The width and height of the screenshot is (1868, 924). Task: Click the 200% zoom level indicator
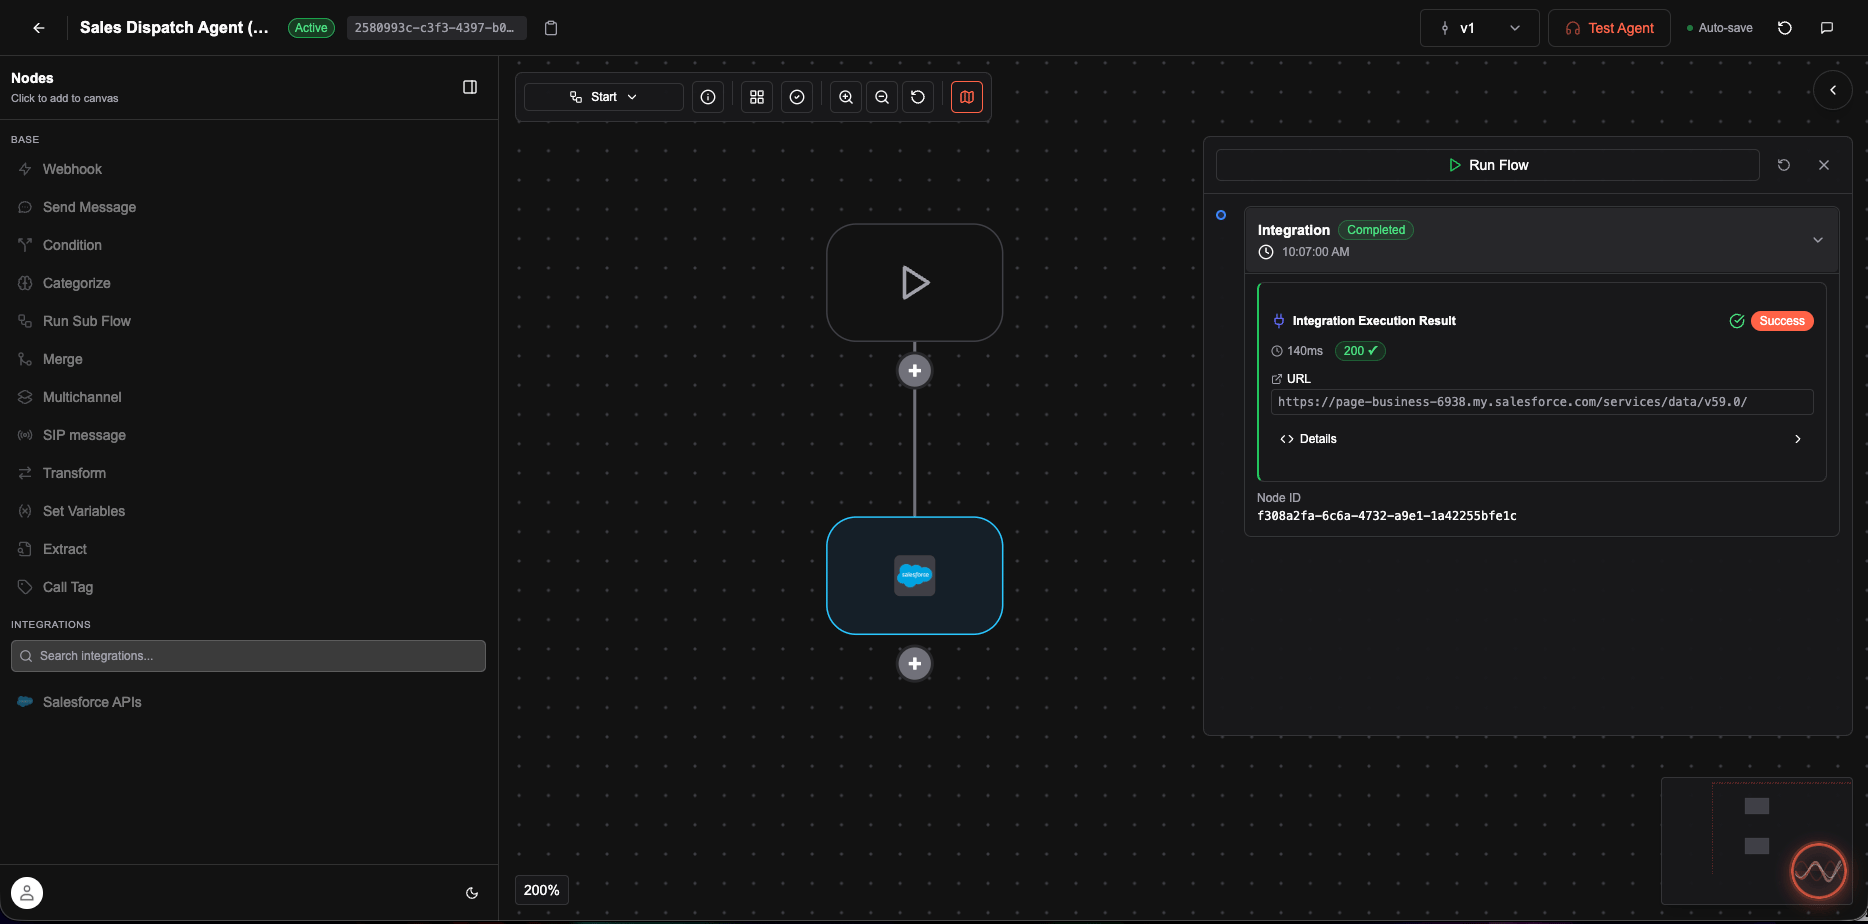(542, 890)
